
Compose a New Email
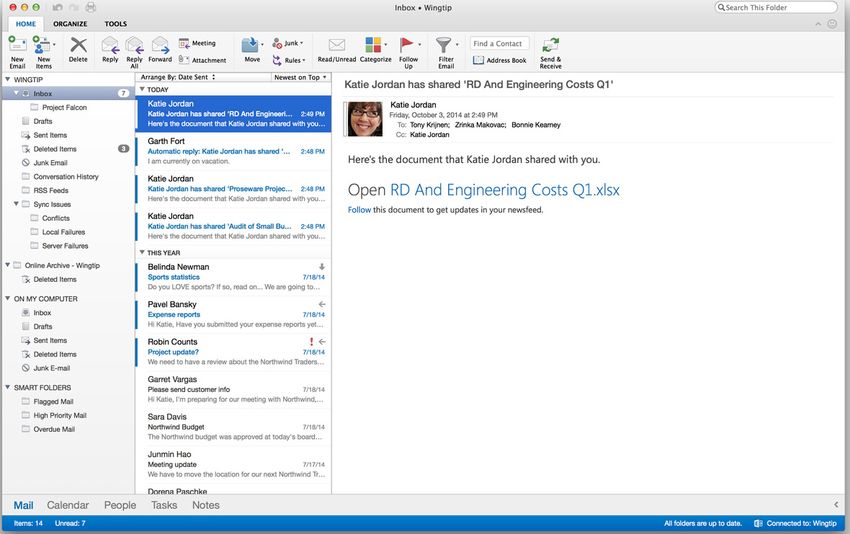[x=17, y=52]
